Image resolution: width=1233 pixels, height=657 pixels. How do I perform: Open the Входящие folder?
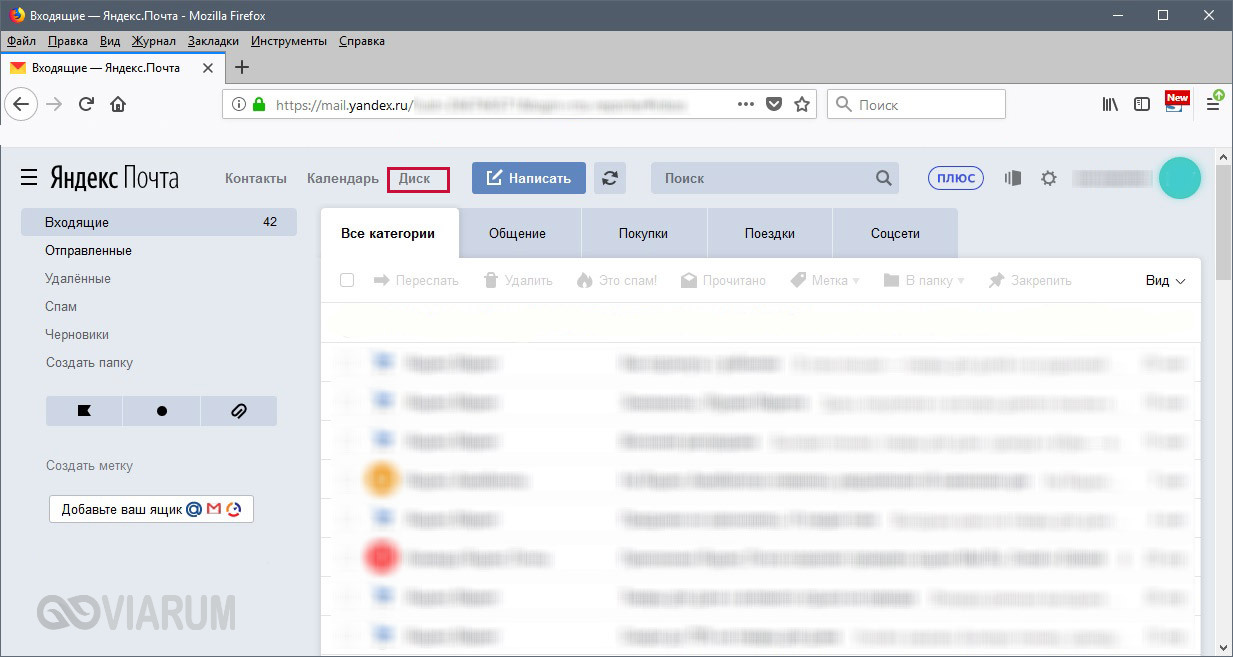click(x=159, y=222)
